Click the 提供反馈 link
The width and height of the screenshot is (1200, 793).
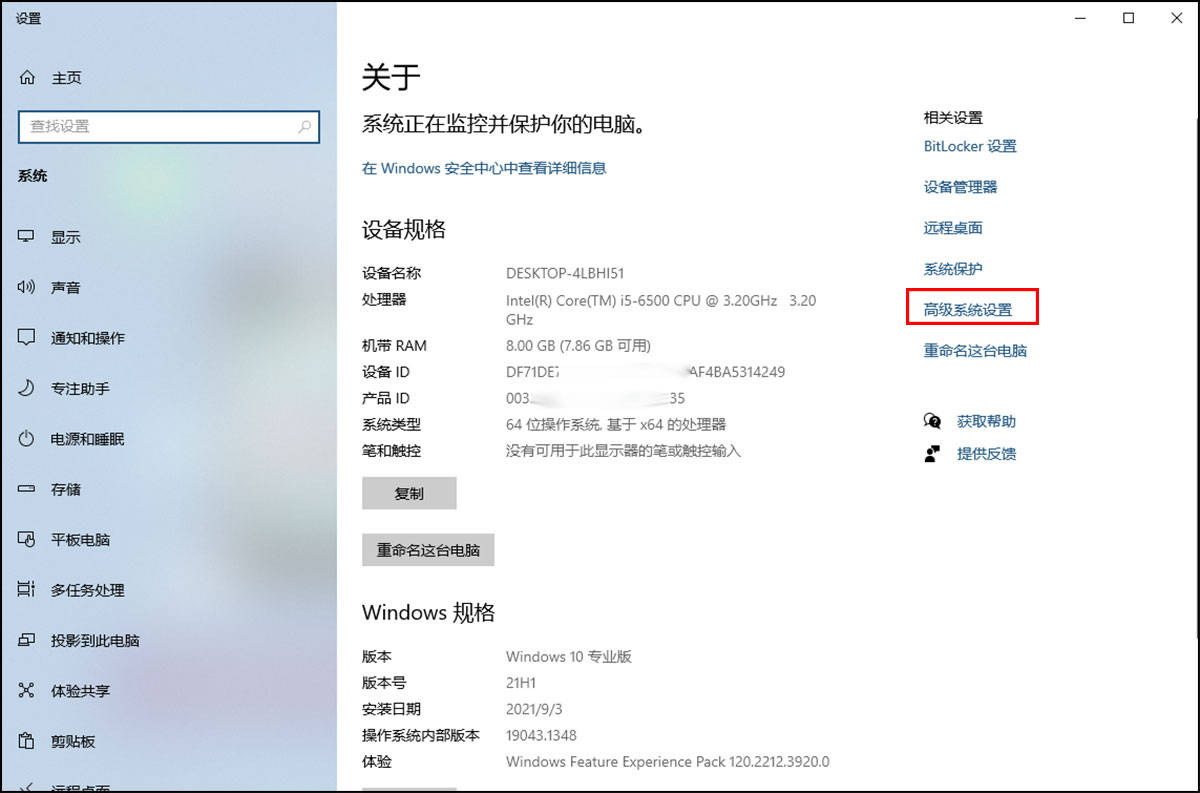click(x=986, y=454)
